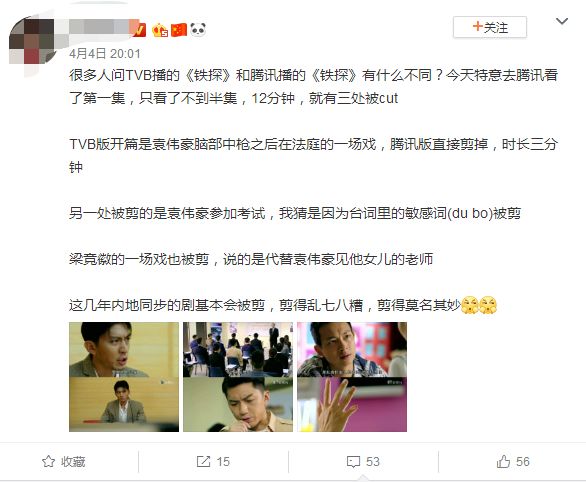Viewport: 586px width, 482px height.
Task: Expand the post options chevron
Action: coord(562,21)
